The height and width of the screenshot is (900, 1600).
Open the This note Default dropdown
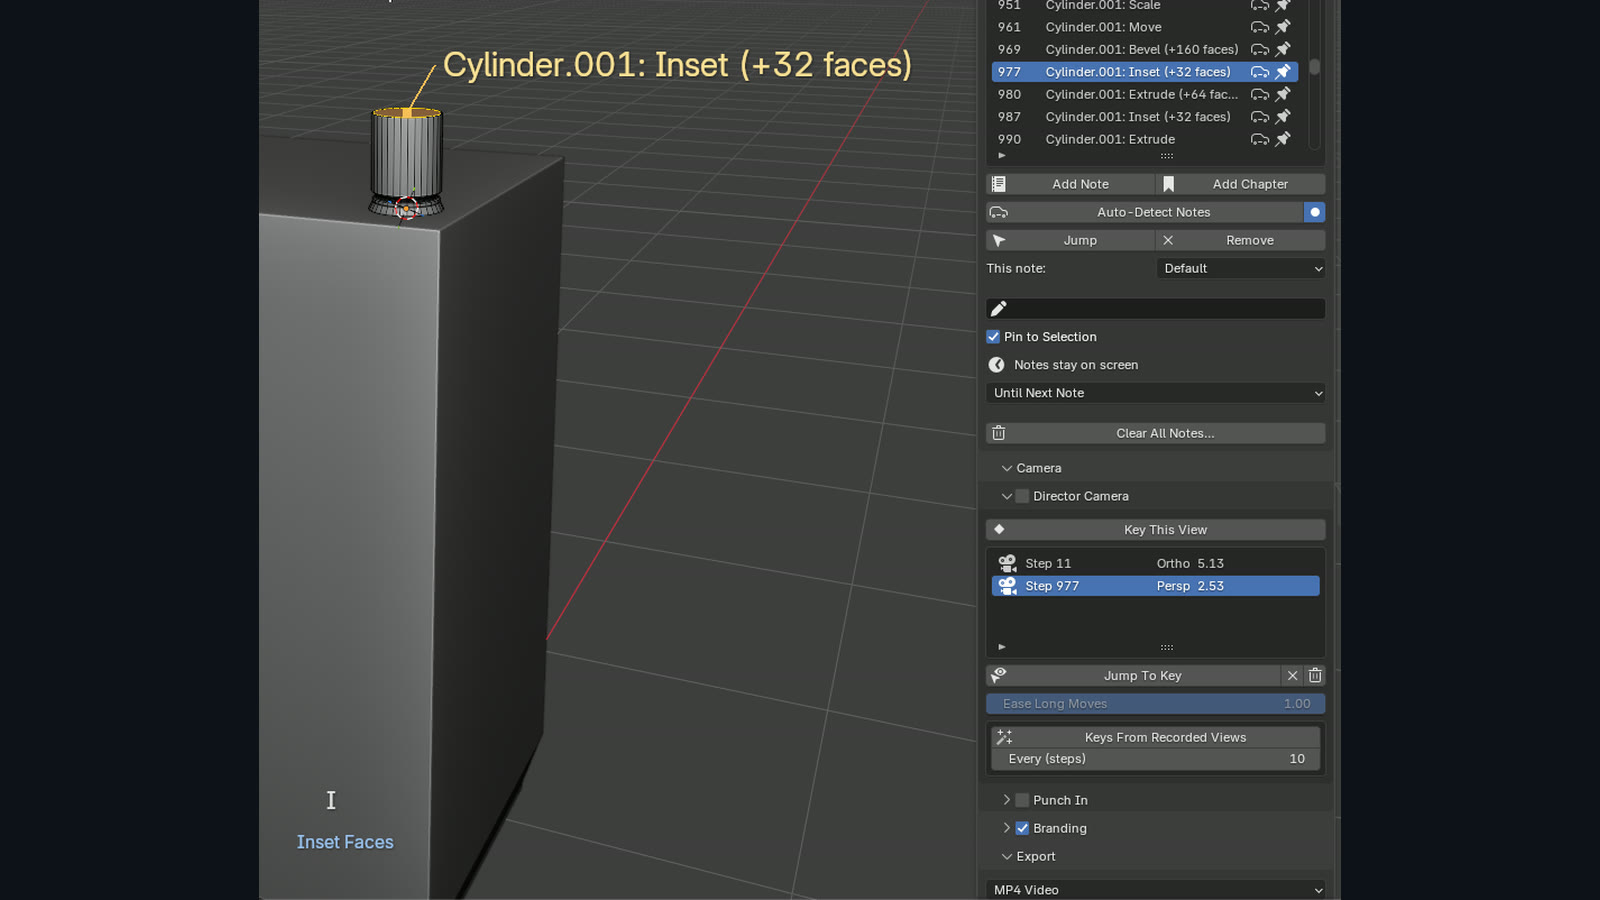tap(1241, 268)
